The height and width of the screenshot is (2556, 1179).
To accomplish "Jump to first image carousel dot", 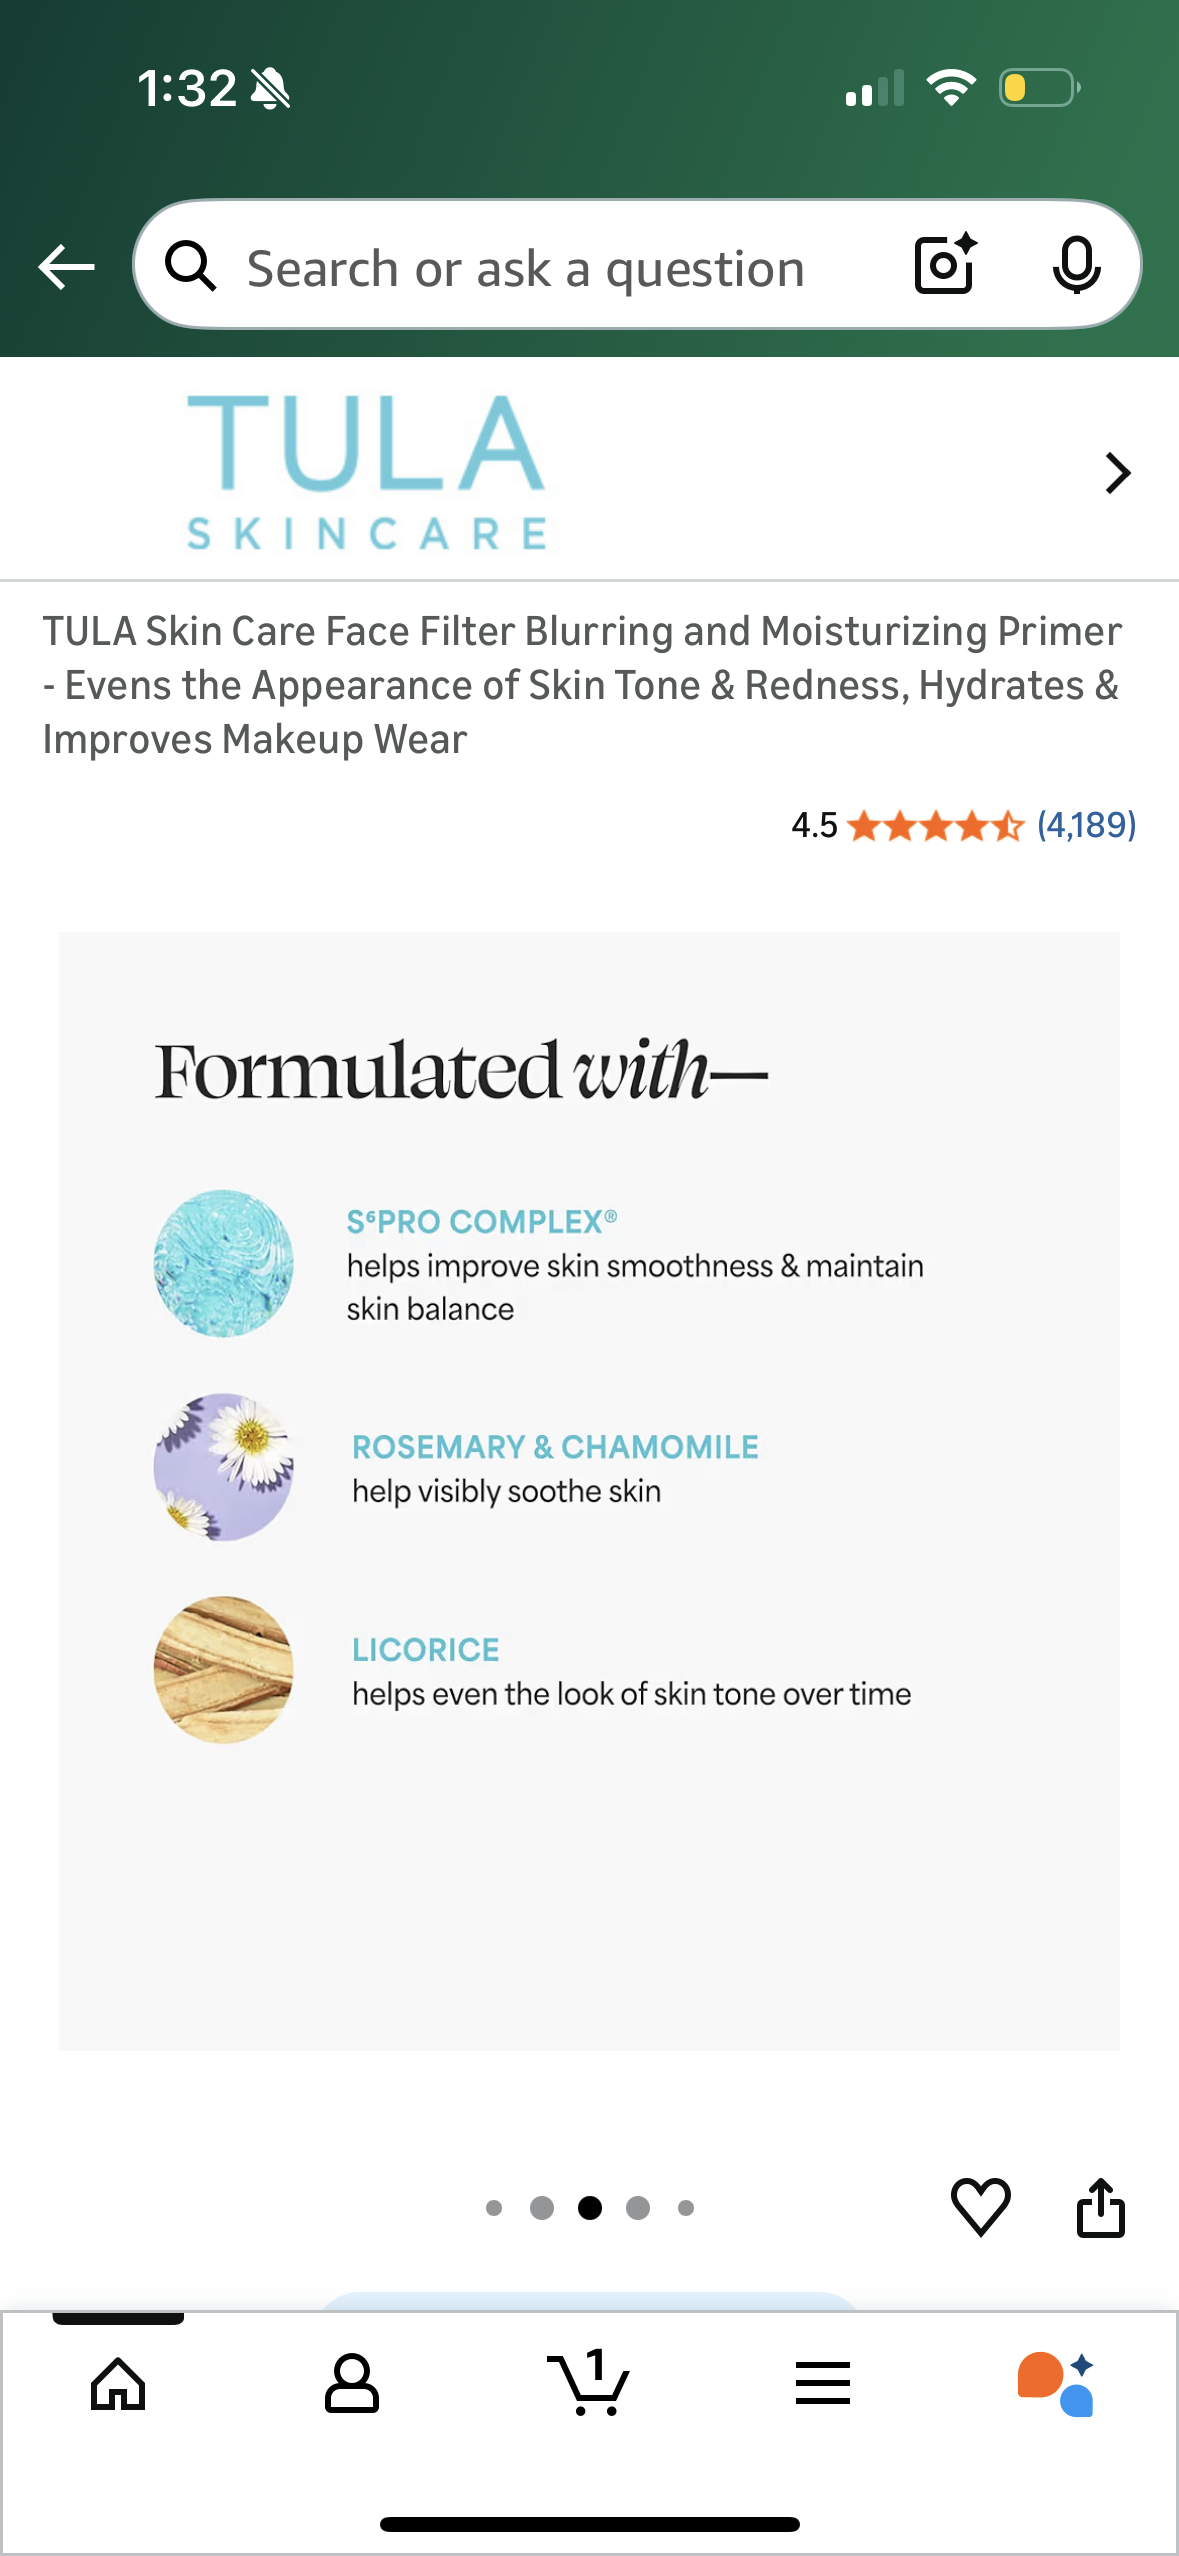I will (x=494, y=2208).
